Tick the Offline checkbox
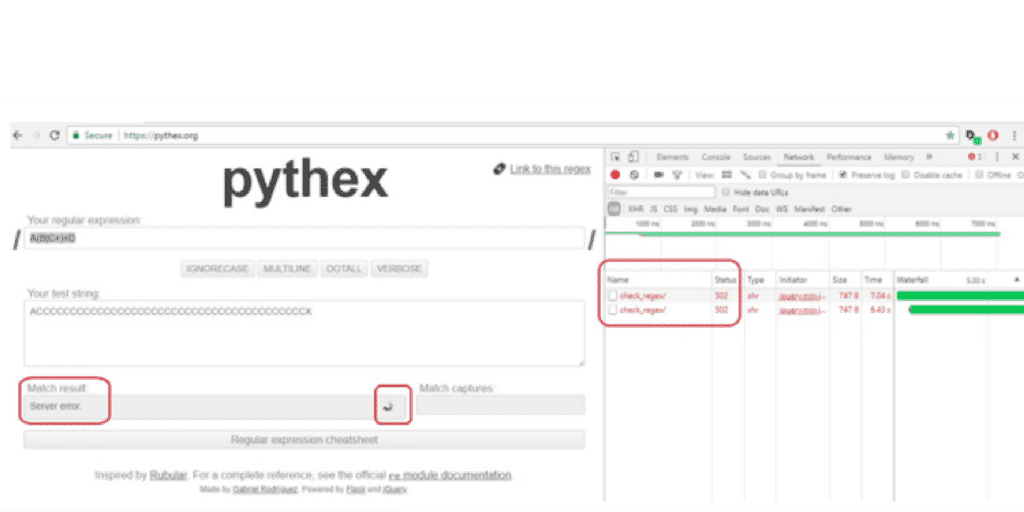This screenshot has height=512, width=1024. click(x=979, y=175)
